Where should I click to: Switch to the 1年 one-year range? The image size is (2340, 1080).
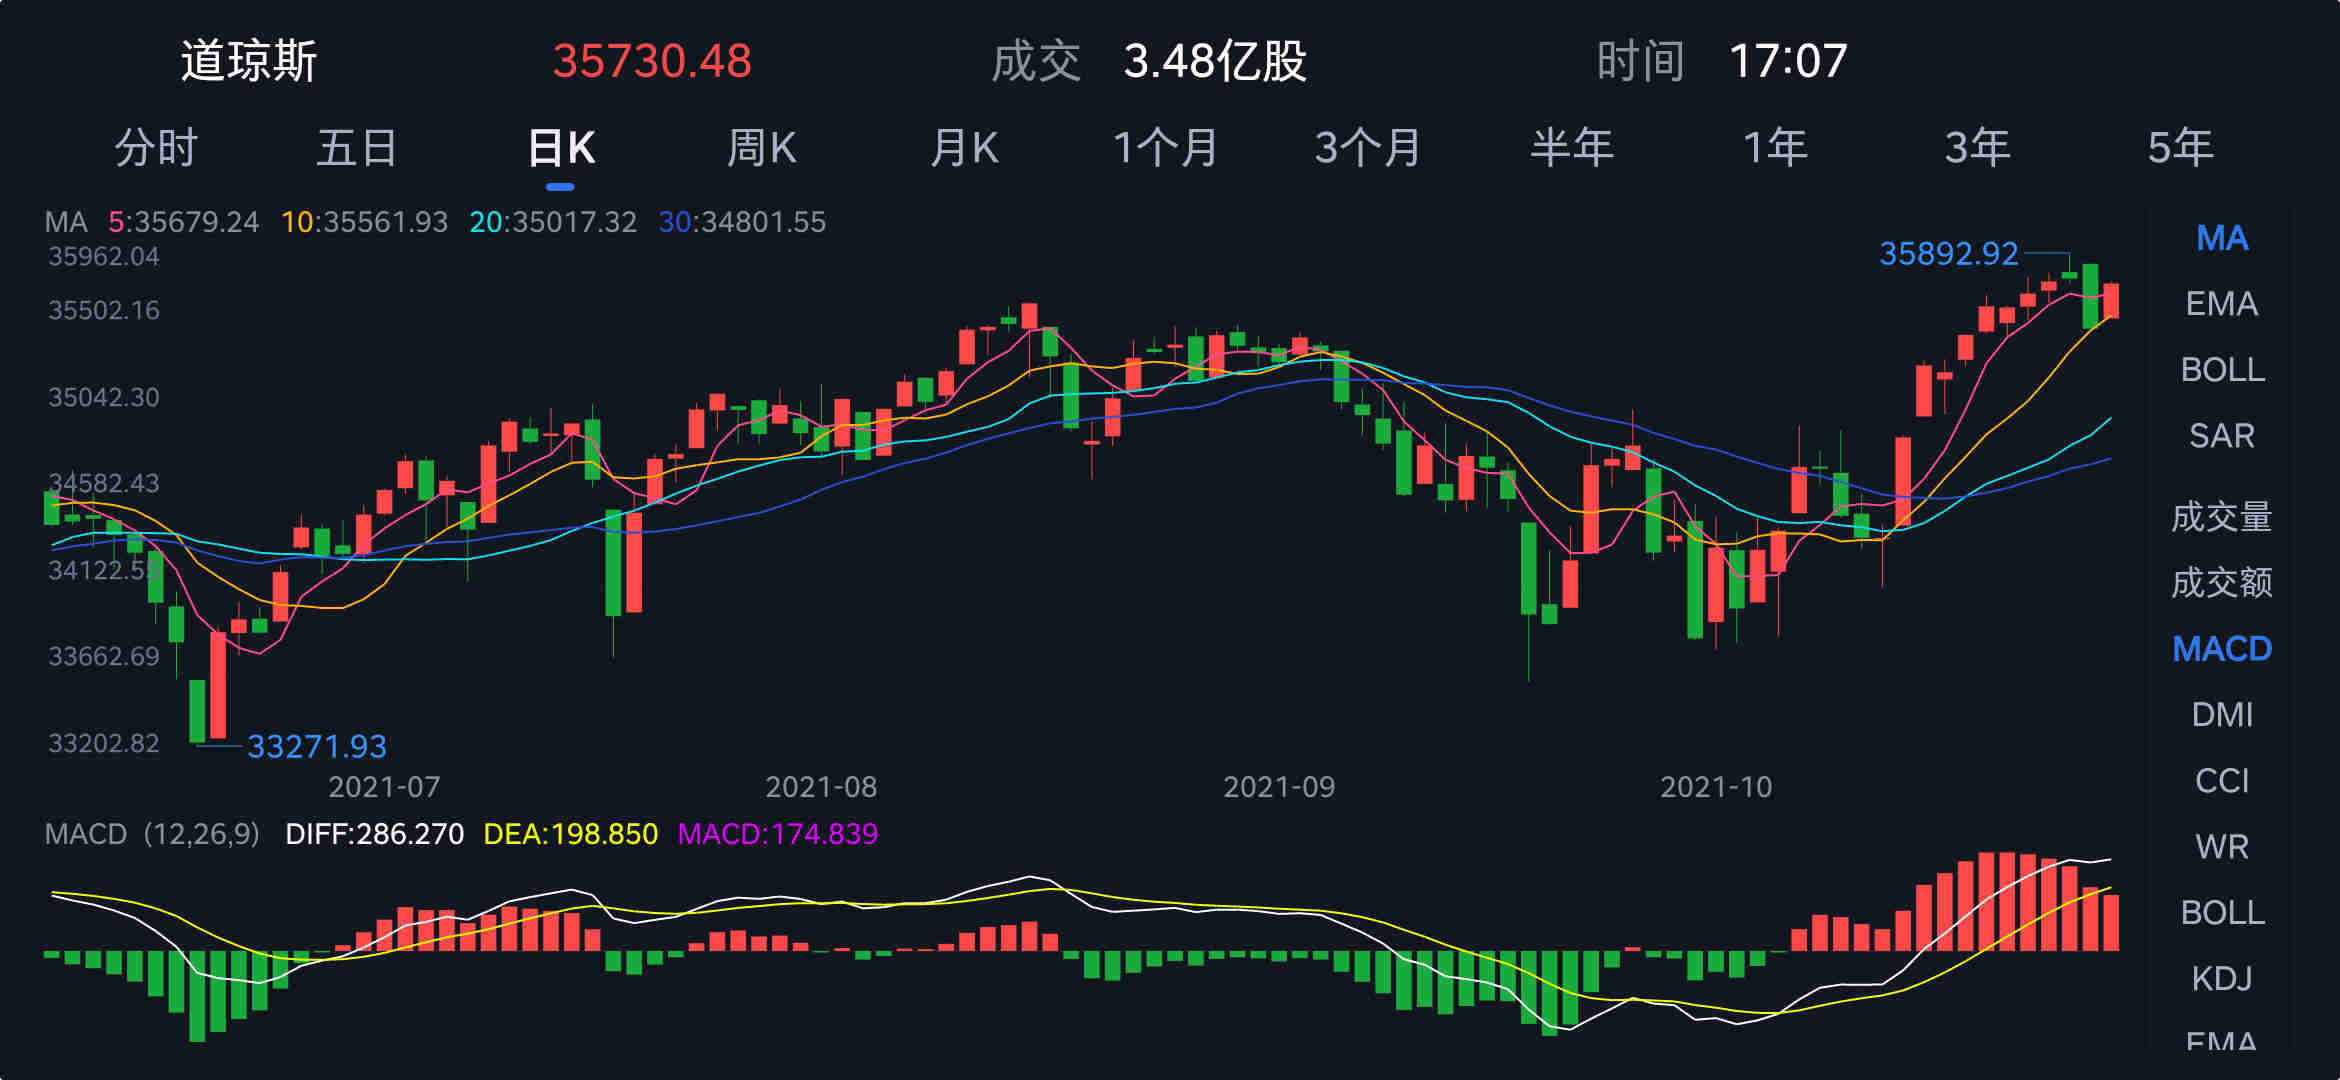pos(1775,148)
